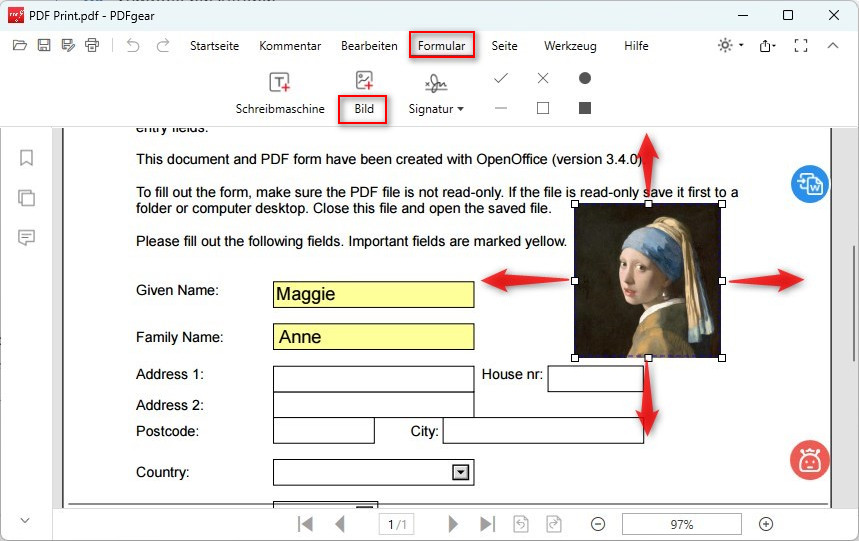Open the Werkzeug tab
This screenshot has height=541, width=859.
pos(570,46)
